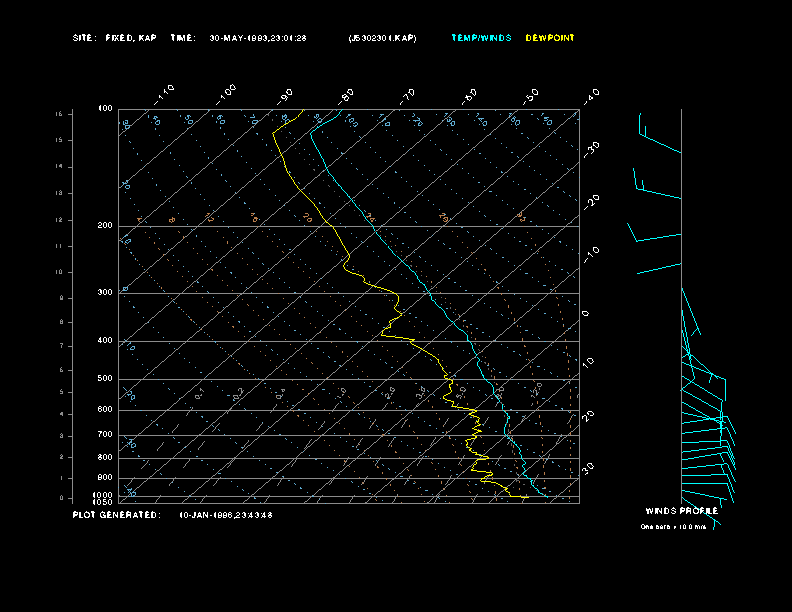Click the WINDS PROFILE caption
The height and width of the screenshot is (612, 792).
[x=681, y=511]
